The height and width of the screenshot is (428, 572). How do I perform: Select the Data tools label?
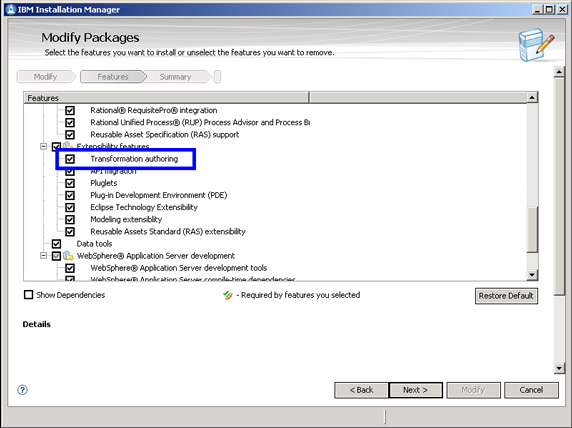click(94, 243)
